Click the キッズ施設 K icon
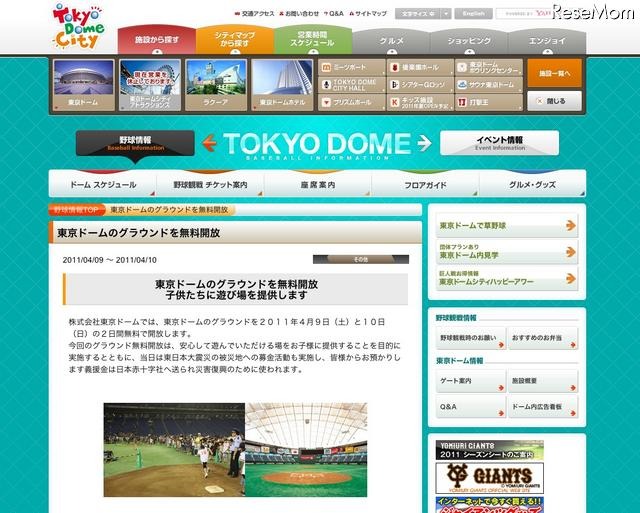Image resolution: width=640 pixels, height=513 pixels. coord(394,102)
